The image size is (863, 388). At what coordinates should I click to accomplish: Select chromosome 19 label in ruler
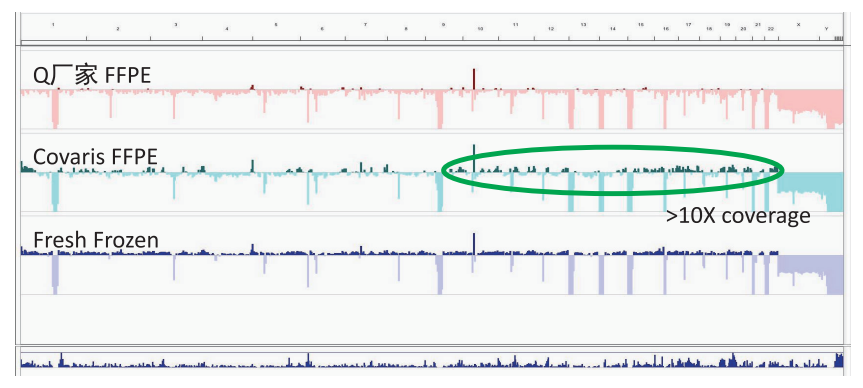coord(728,25)
